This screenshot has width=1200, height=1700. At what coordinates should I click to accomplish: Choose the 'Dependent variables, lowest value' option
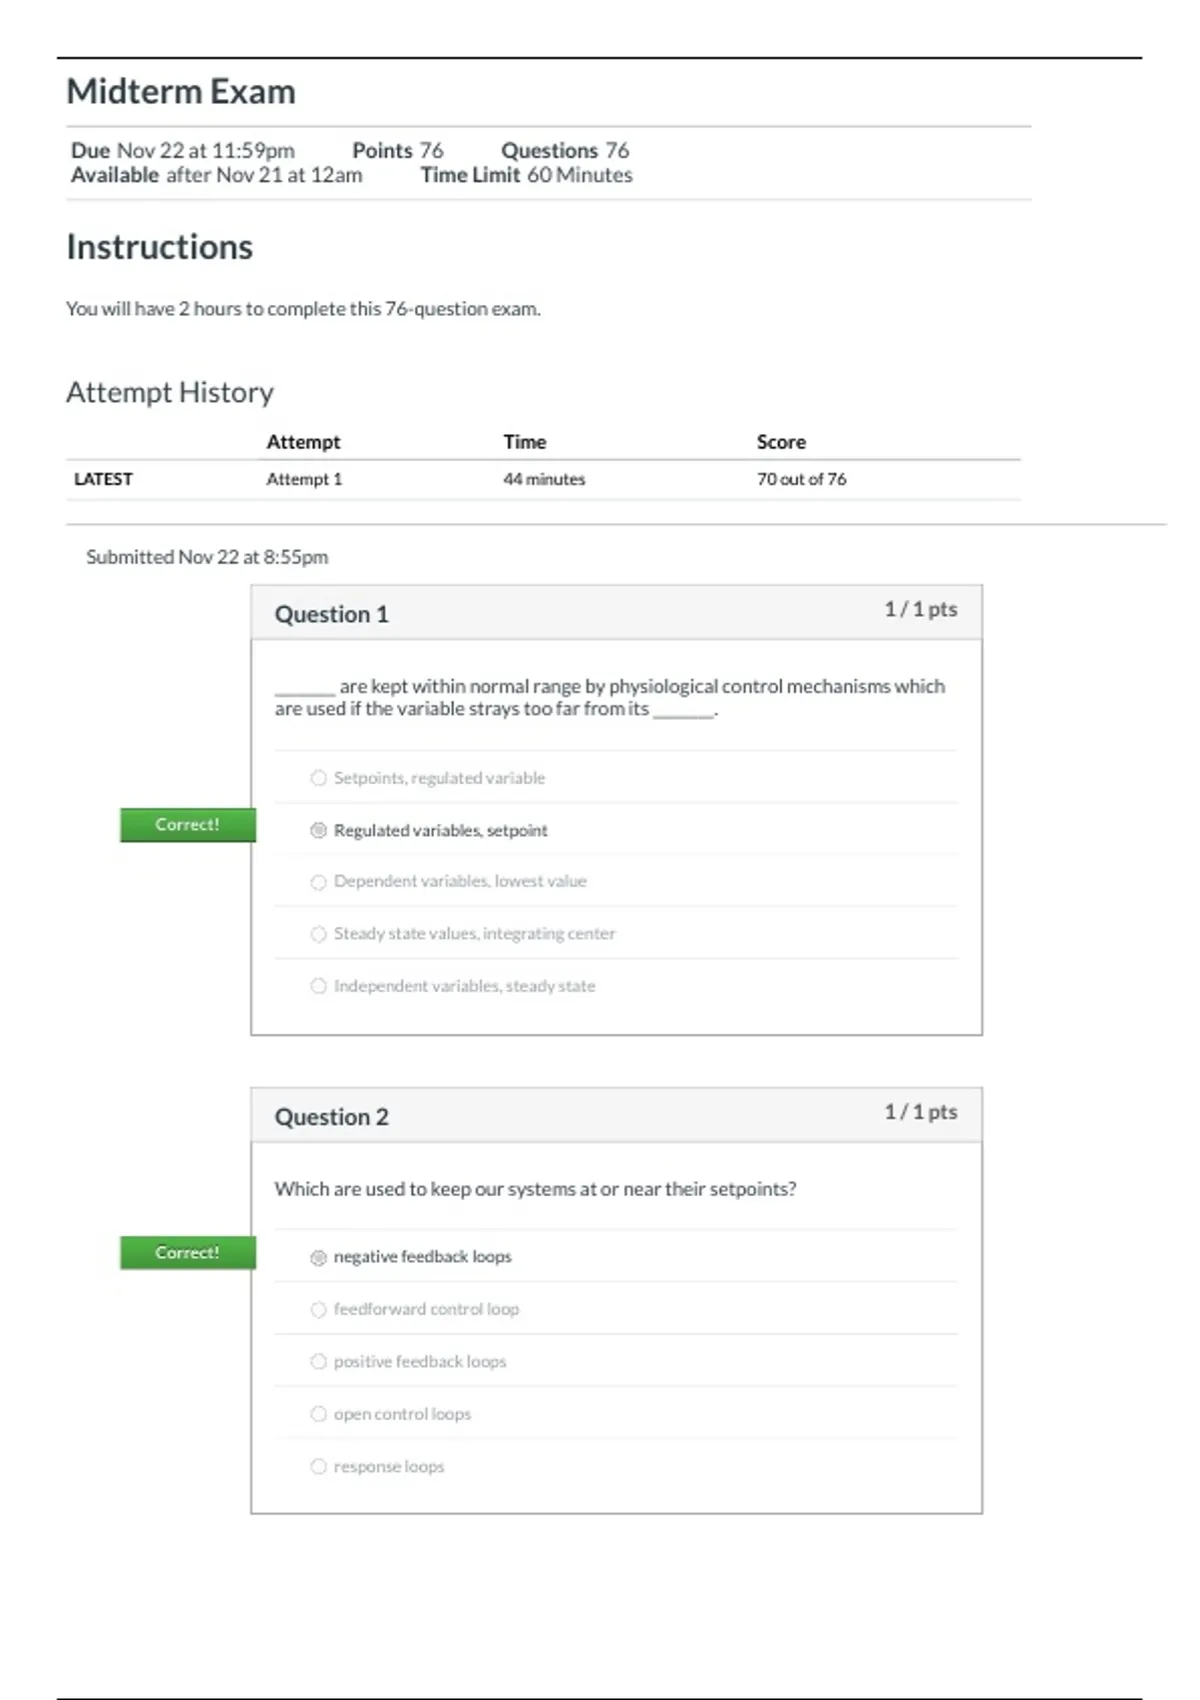[318, 882]
